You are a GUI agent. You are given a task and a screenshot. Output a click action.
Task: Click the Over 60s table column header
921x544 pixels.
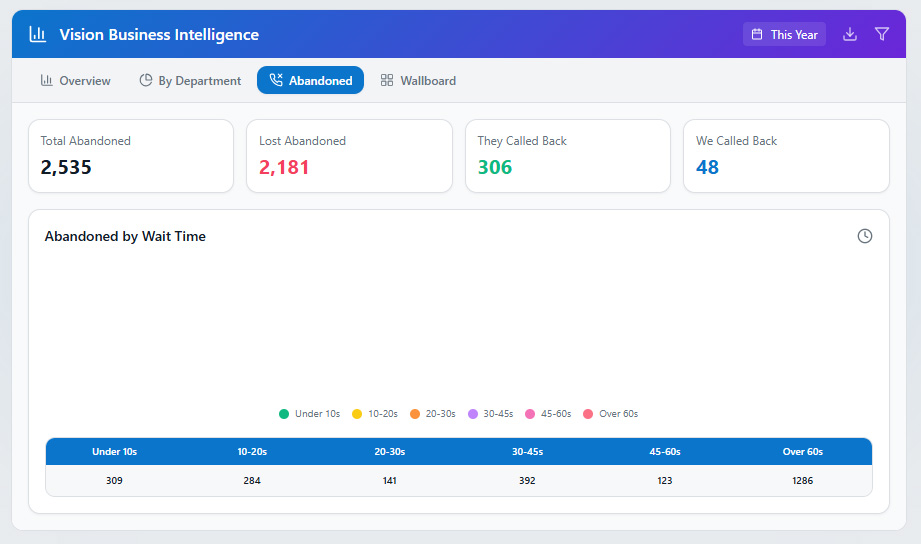pos(802,451)
